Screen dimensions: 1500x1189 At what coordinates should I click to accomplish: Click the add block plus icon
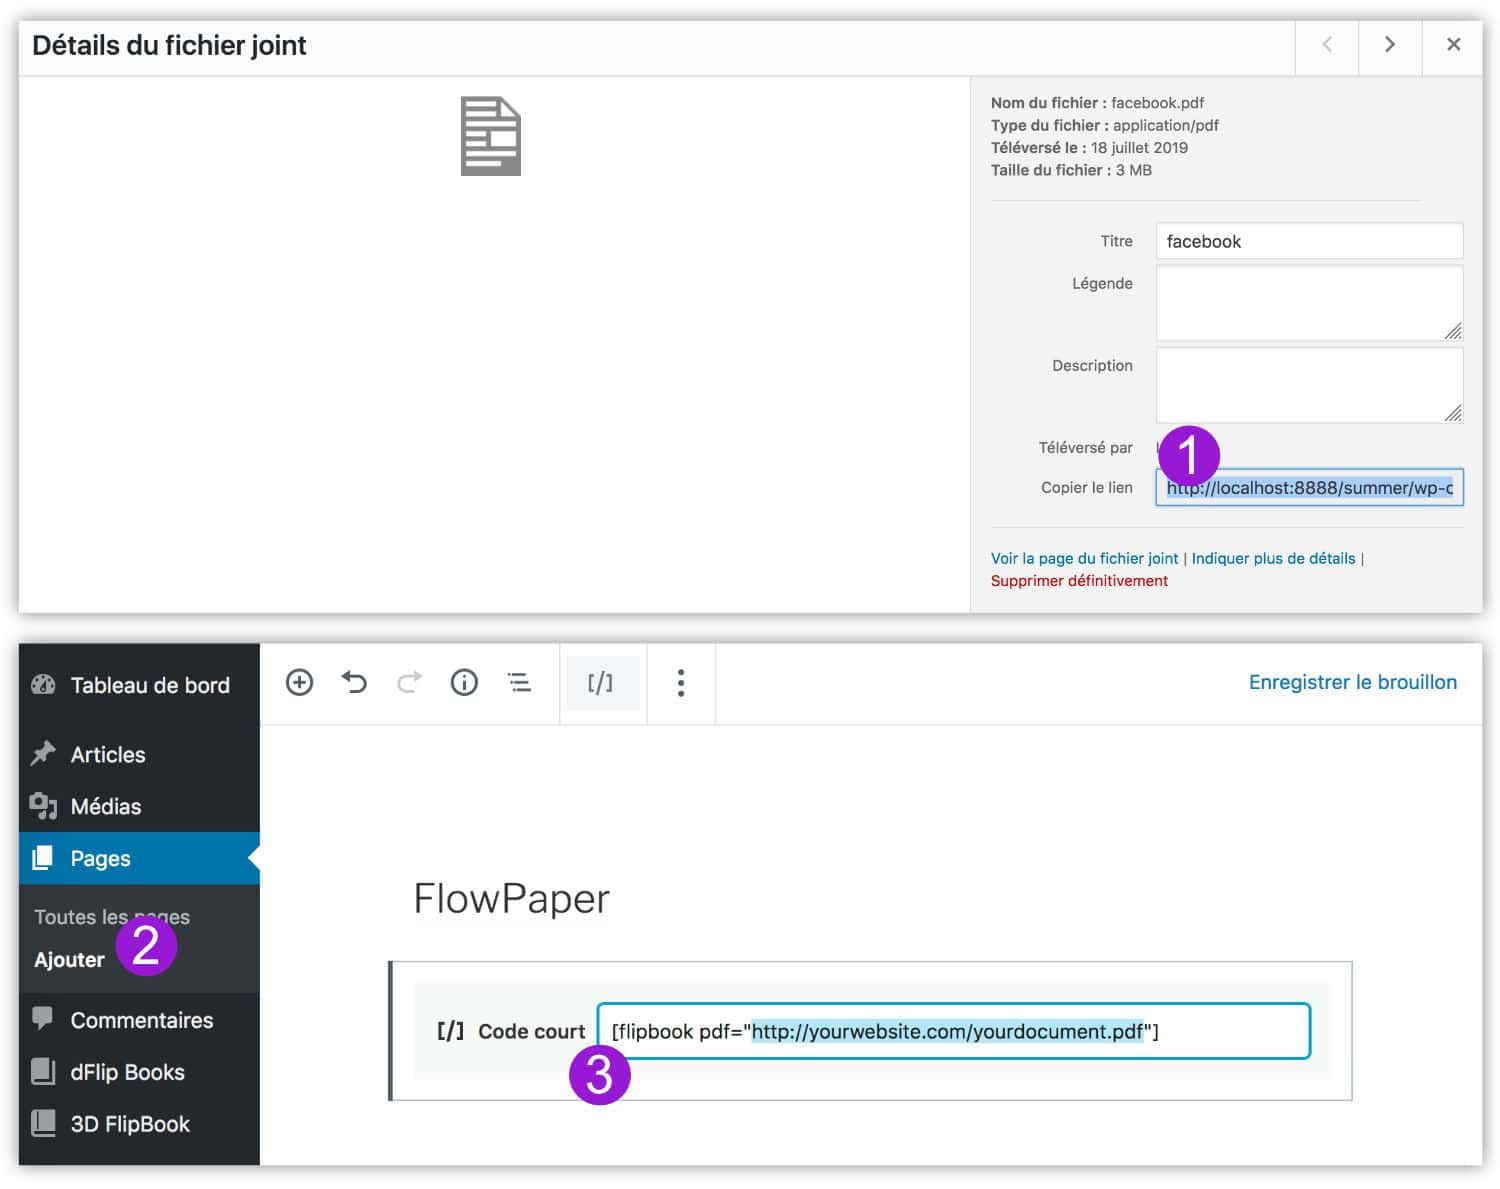coord(299,683)
